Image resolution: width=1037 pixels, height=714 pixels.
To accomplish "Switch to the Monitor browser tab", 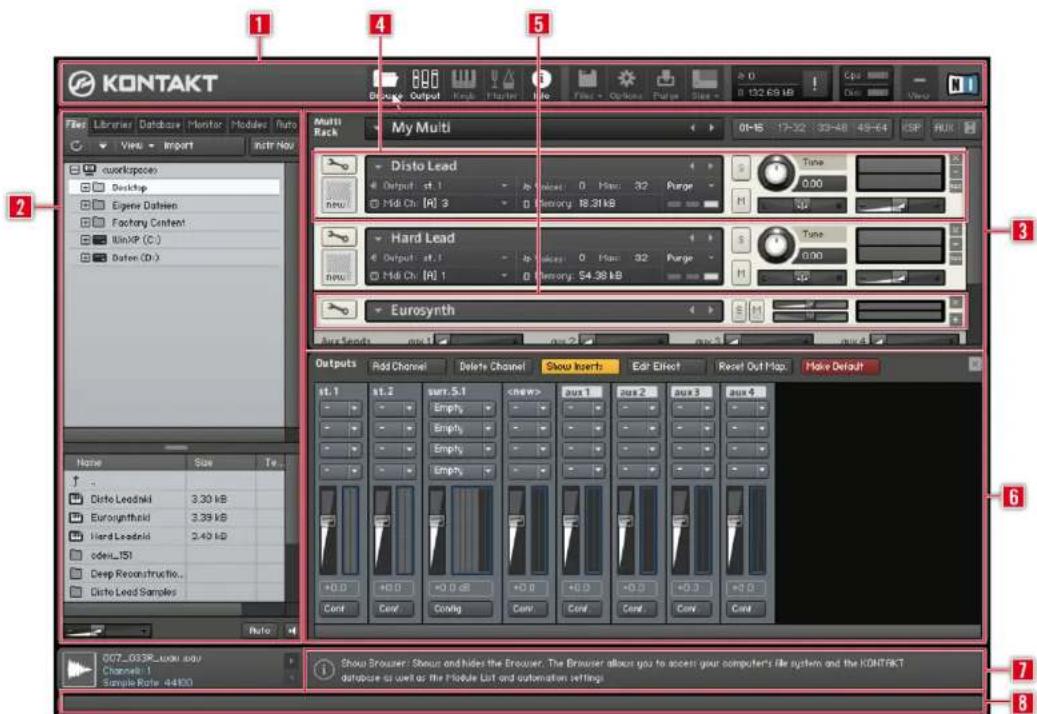I will click(x=205, y=124).
